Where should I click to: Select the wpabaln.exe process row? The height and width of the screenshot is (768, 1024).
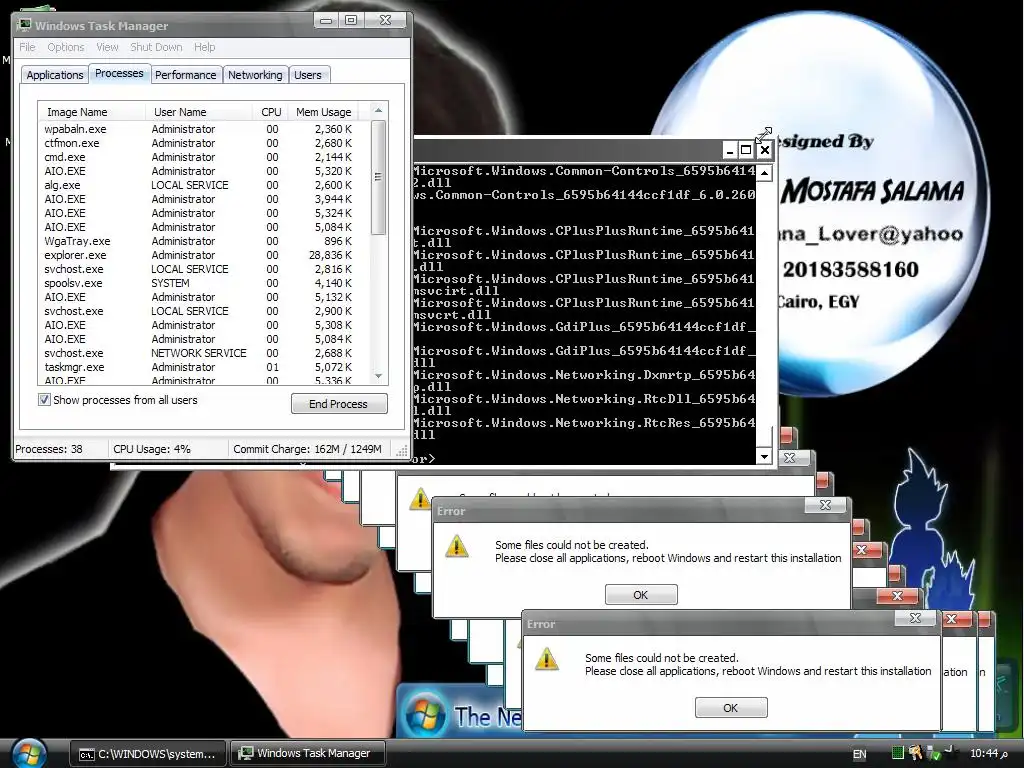[204, 129]
